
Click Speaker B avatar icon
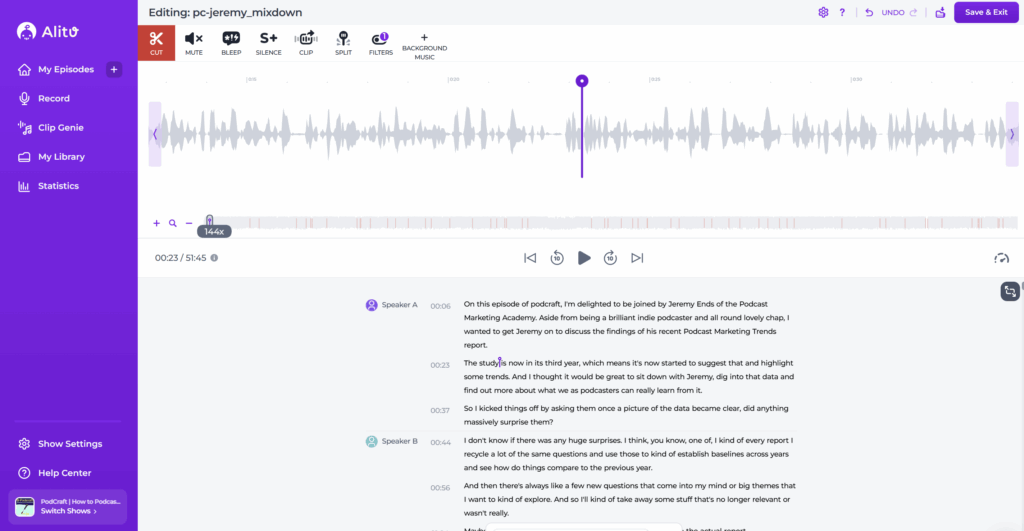point(372,442)
